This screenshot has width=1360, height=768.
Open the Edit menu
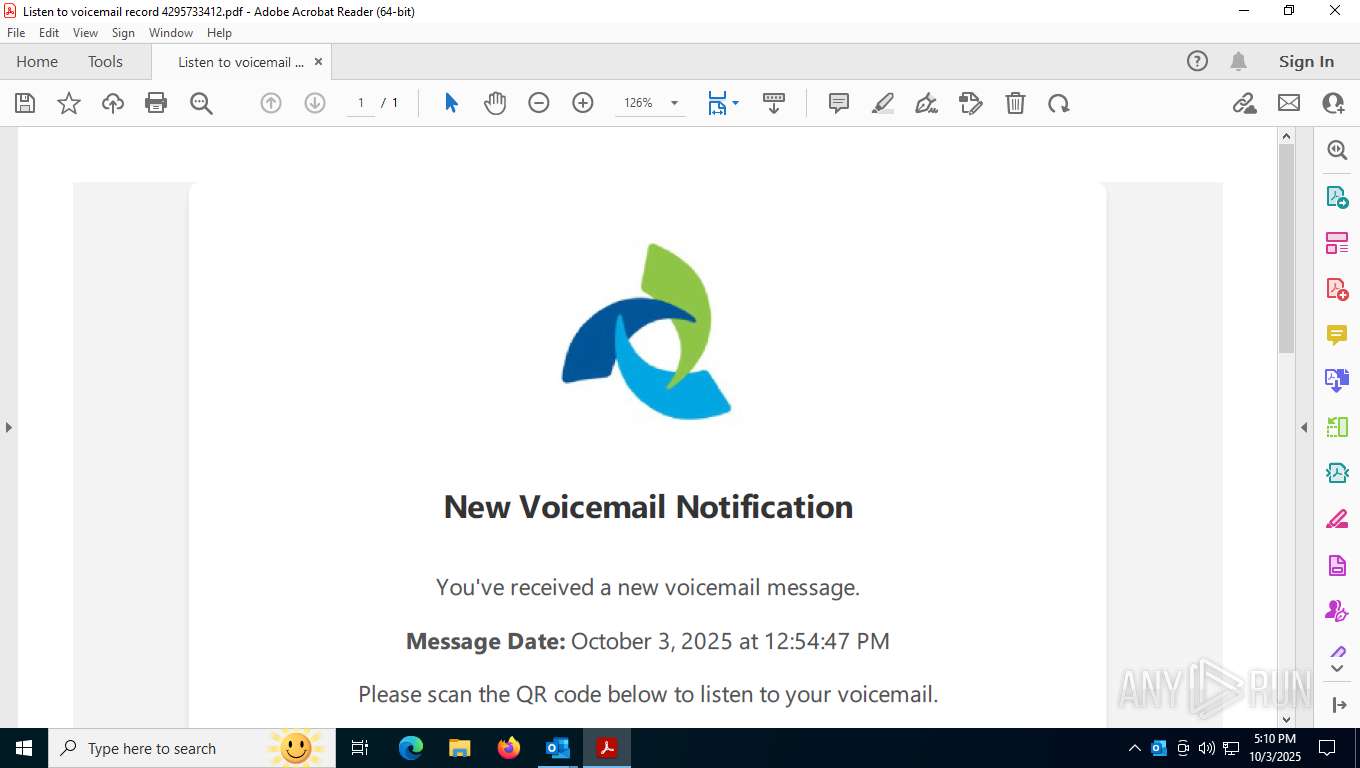[x=49, y=33]
